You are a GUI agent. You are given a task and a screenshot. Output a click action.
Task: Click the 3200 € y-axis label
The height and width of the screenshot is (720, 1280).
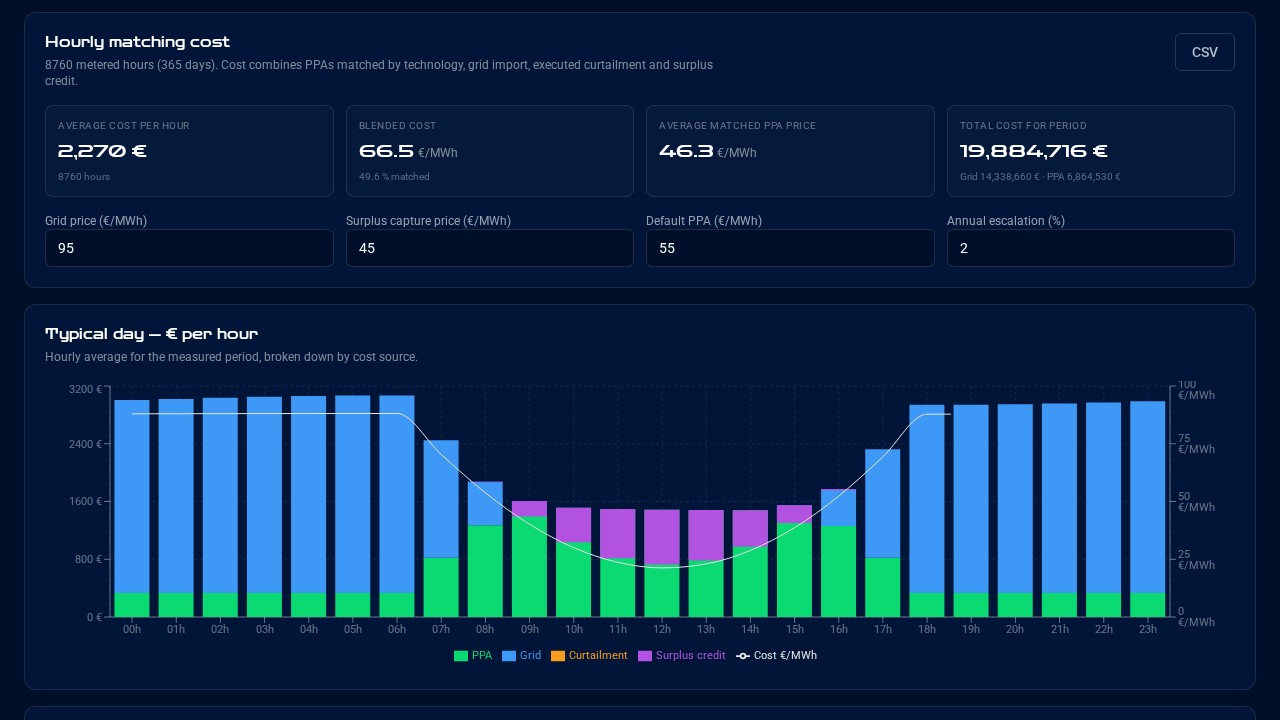[85, 389]
